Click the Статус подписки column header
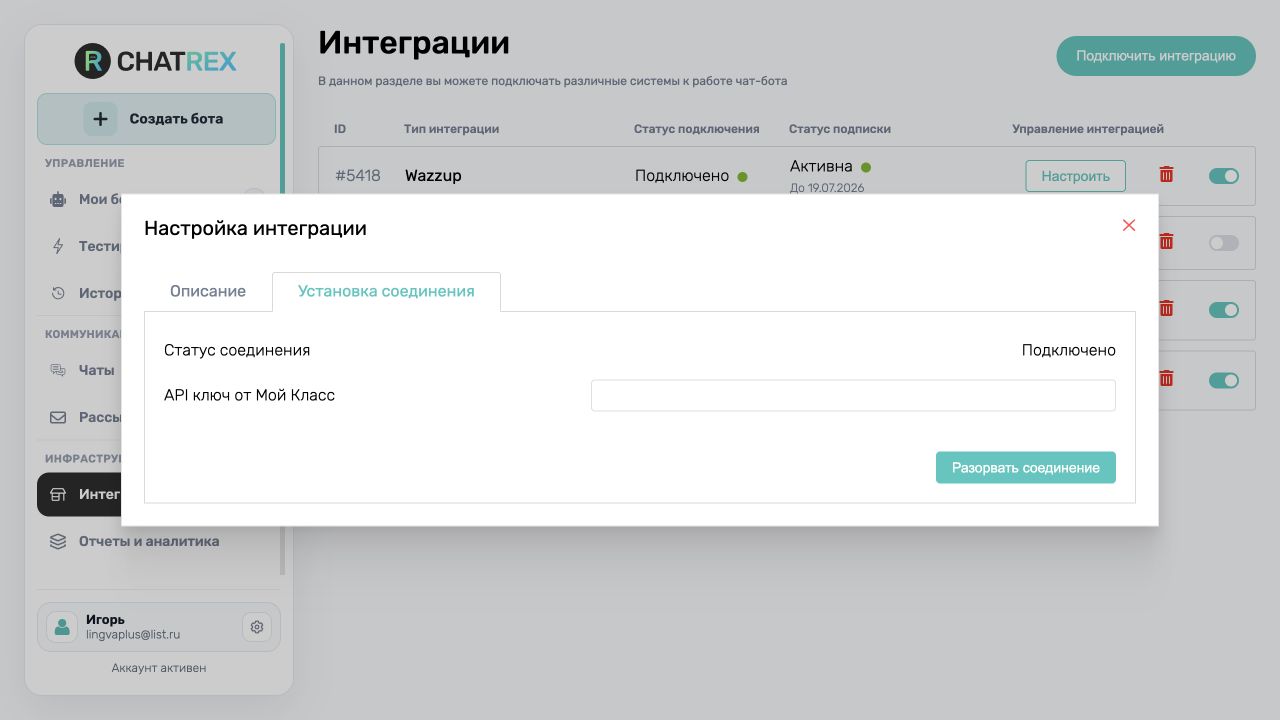This screenshot has width=1280, height=720. point(840,129)
